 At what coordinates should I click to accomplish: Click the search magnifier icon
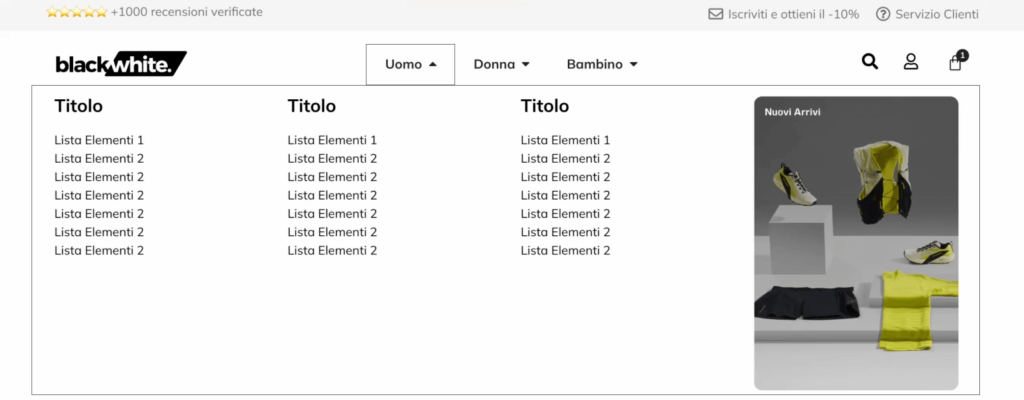click(x=870, y=62)
